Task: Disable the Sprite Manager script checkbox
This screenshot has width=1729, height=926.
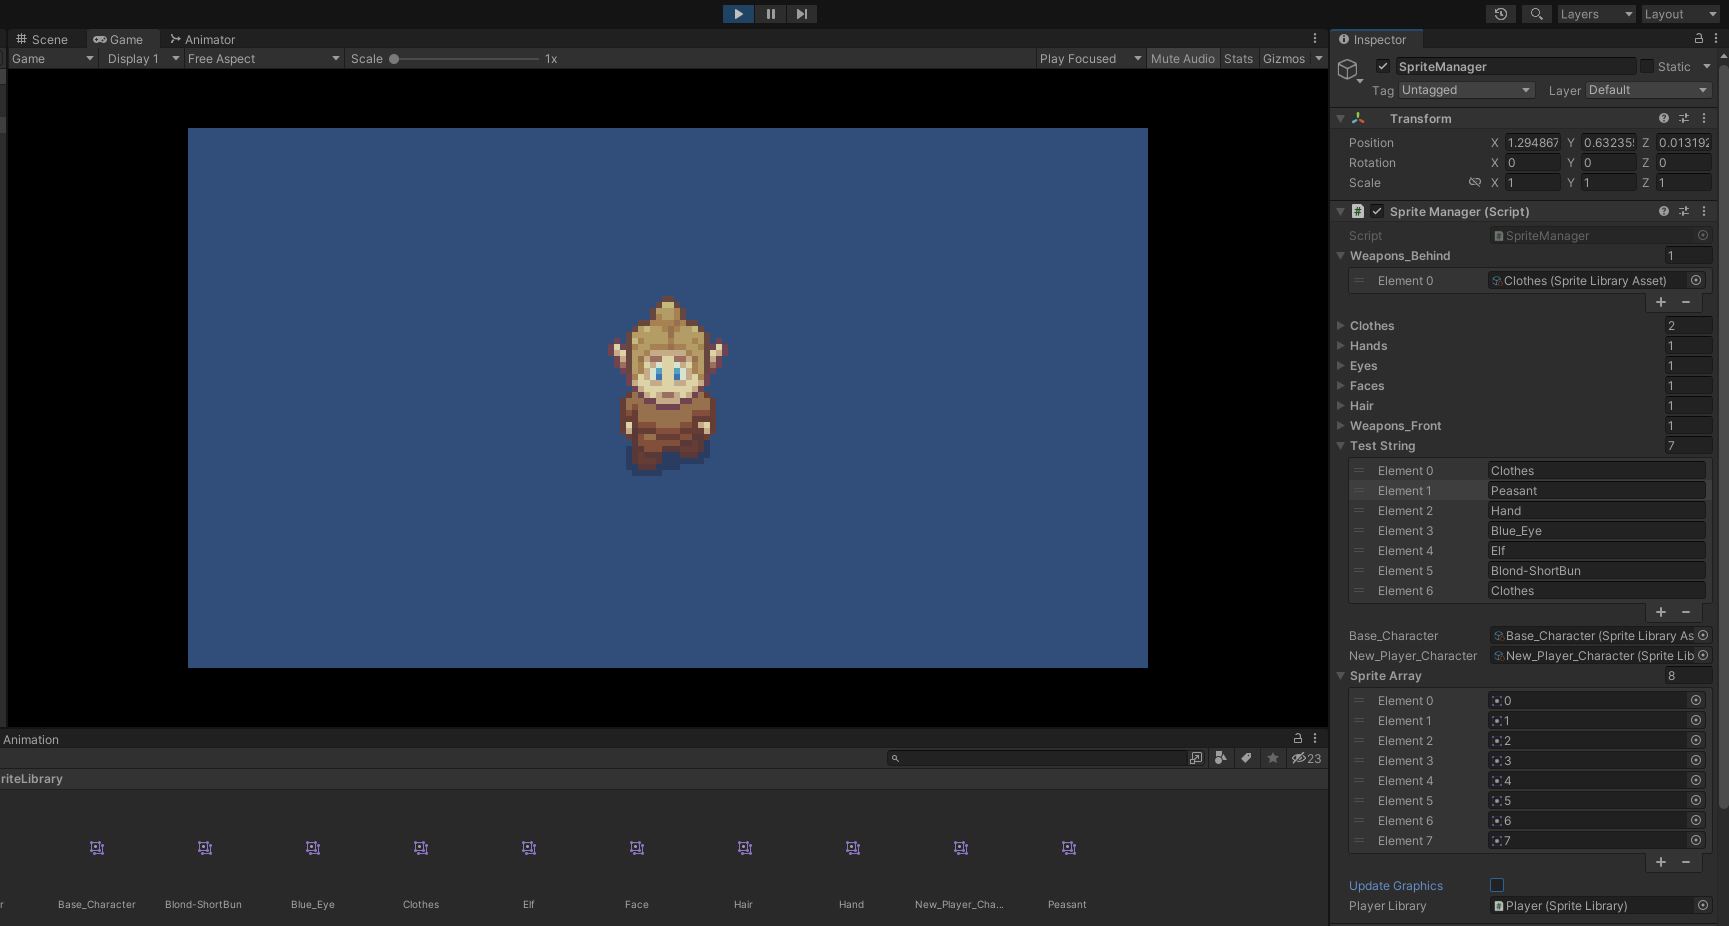Action: 1377,211
